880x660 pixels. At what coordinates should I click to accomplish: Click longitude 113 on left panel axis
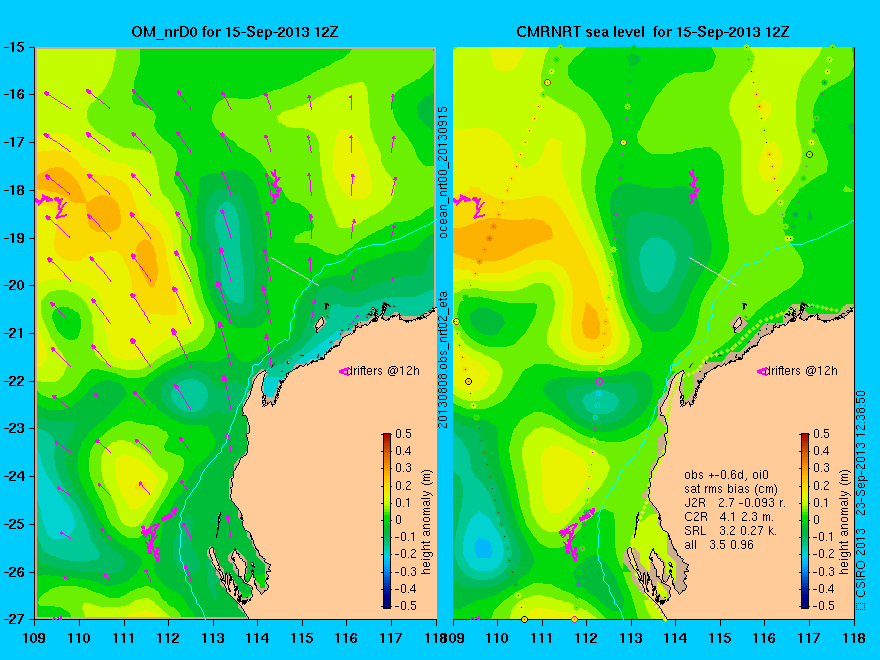coord(213,638)
